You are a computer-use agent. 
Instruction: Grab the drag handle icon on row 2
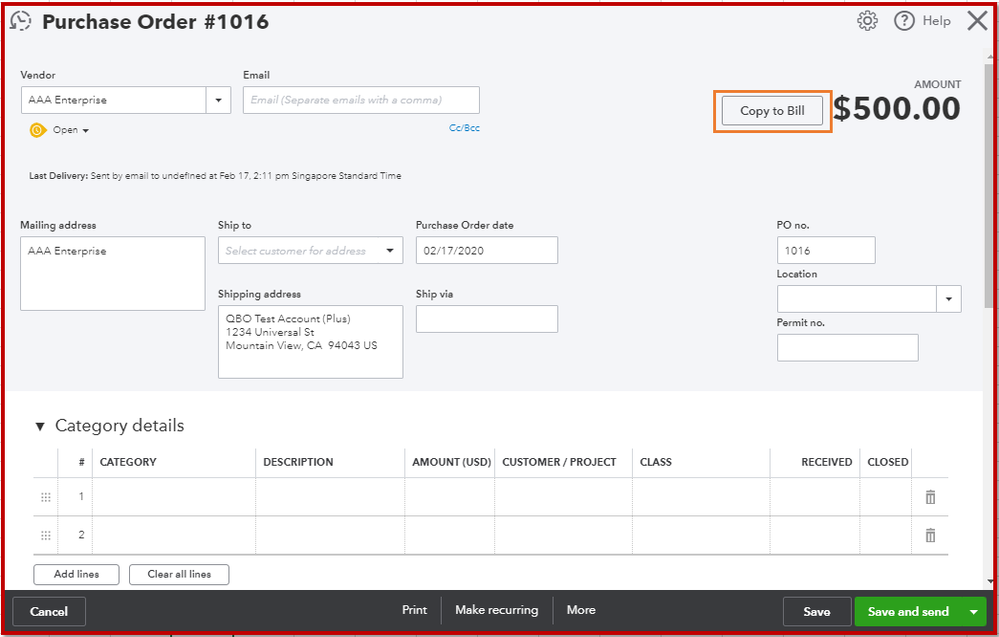point(46,535)
